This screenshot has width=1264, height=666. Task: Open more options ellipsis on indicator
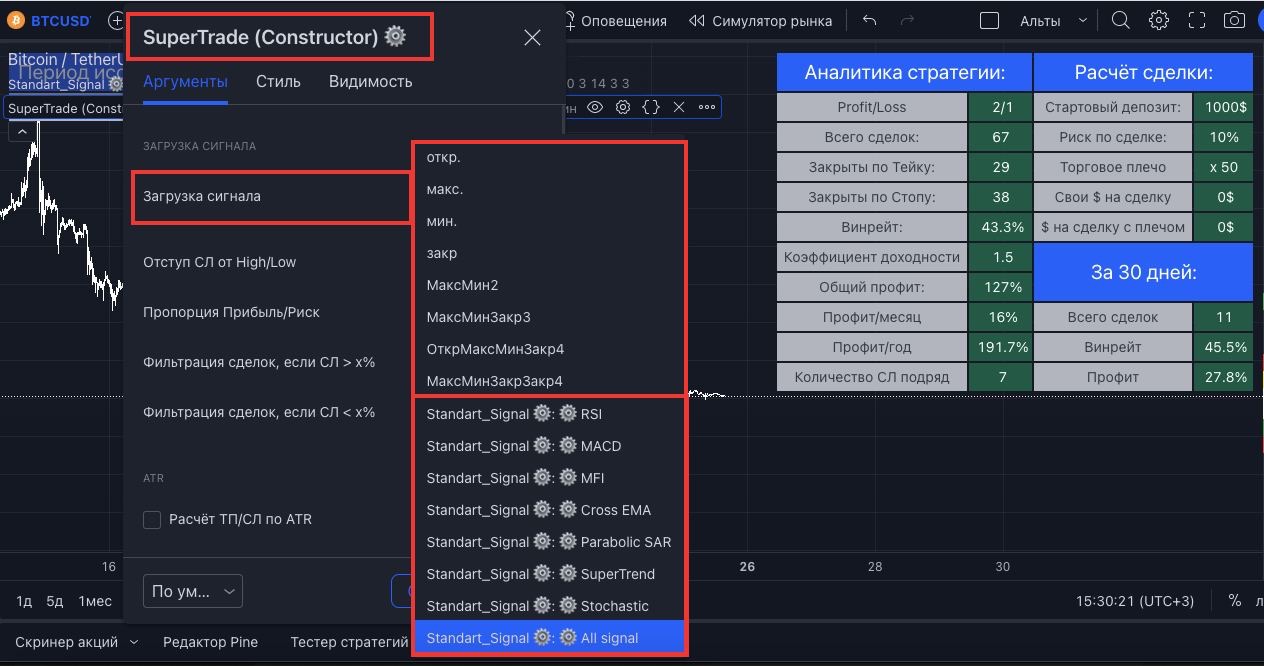click(707, 107)
